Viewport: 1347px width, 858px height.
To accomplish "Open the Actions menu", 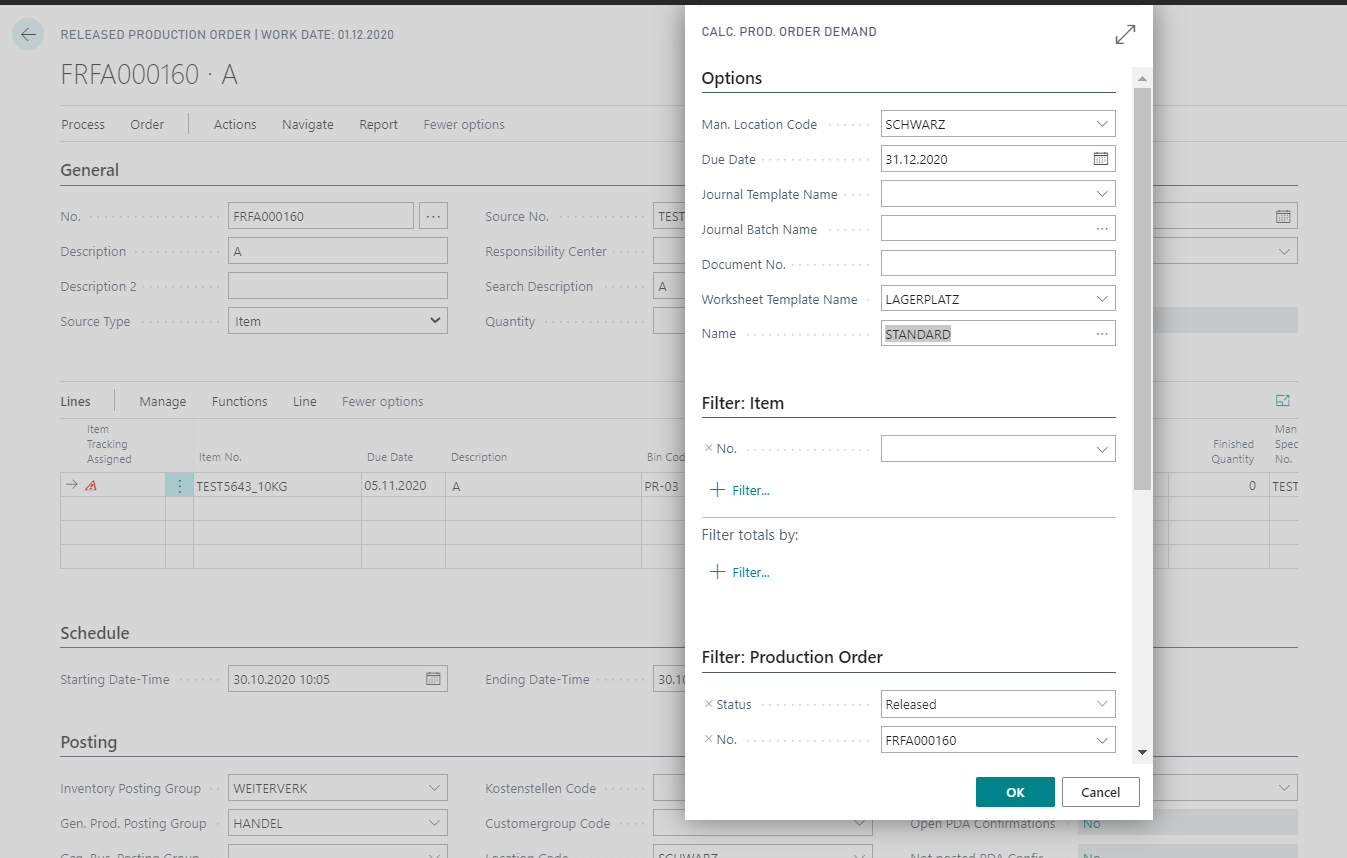I will (235, 124).
